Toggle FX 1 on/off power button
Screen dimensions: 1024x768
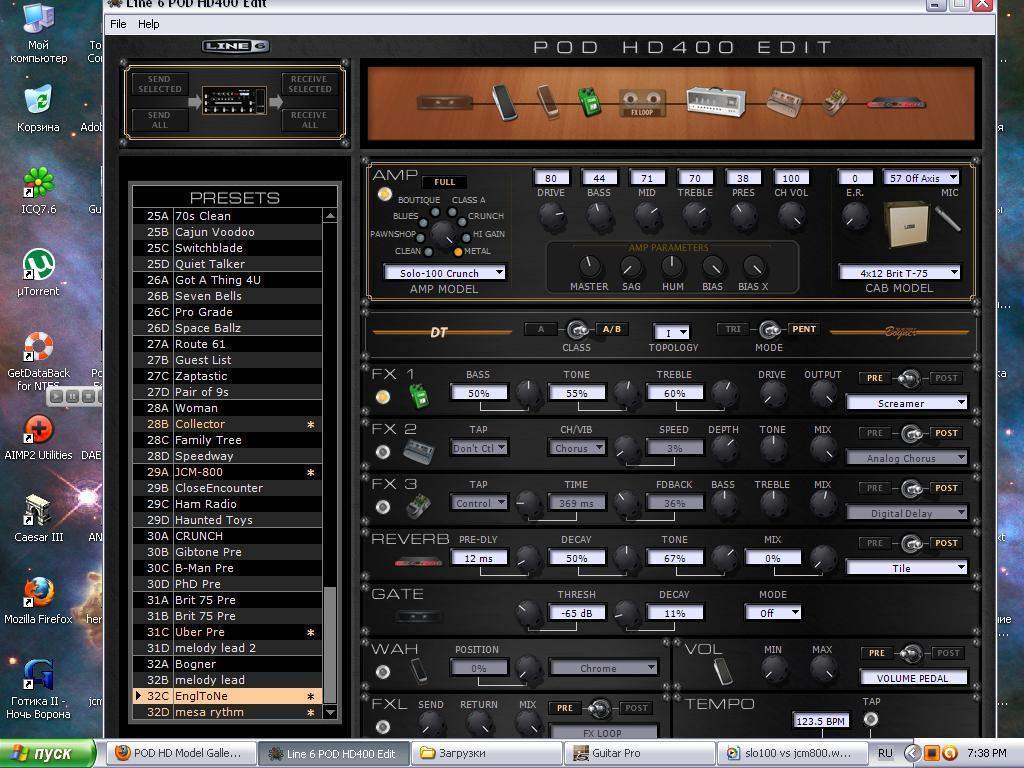pyautogui.click(x=383, y=397)
